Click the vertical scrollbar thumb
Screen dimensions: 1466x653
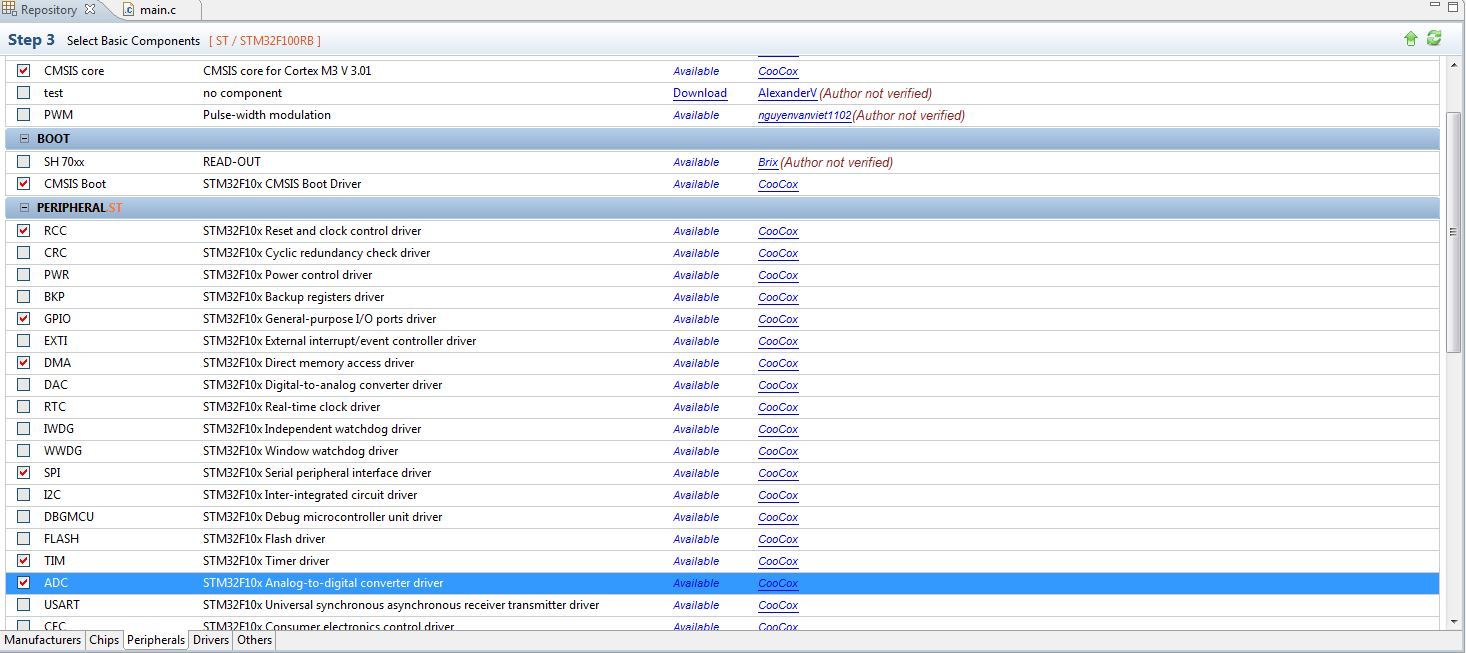(x=1454, y=230)
